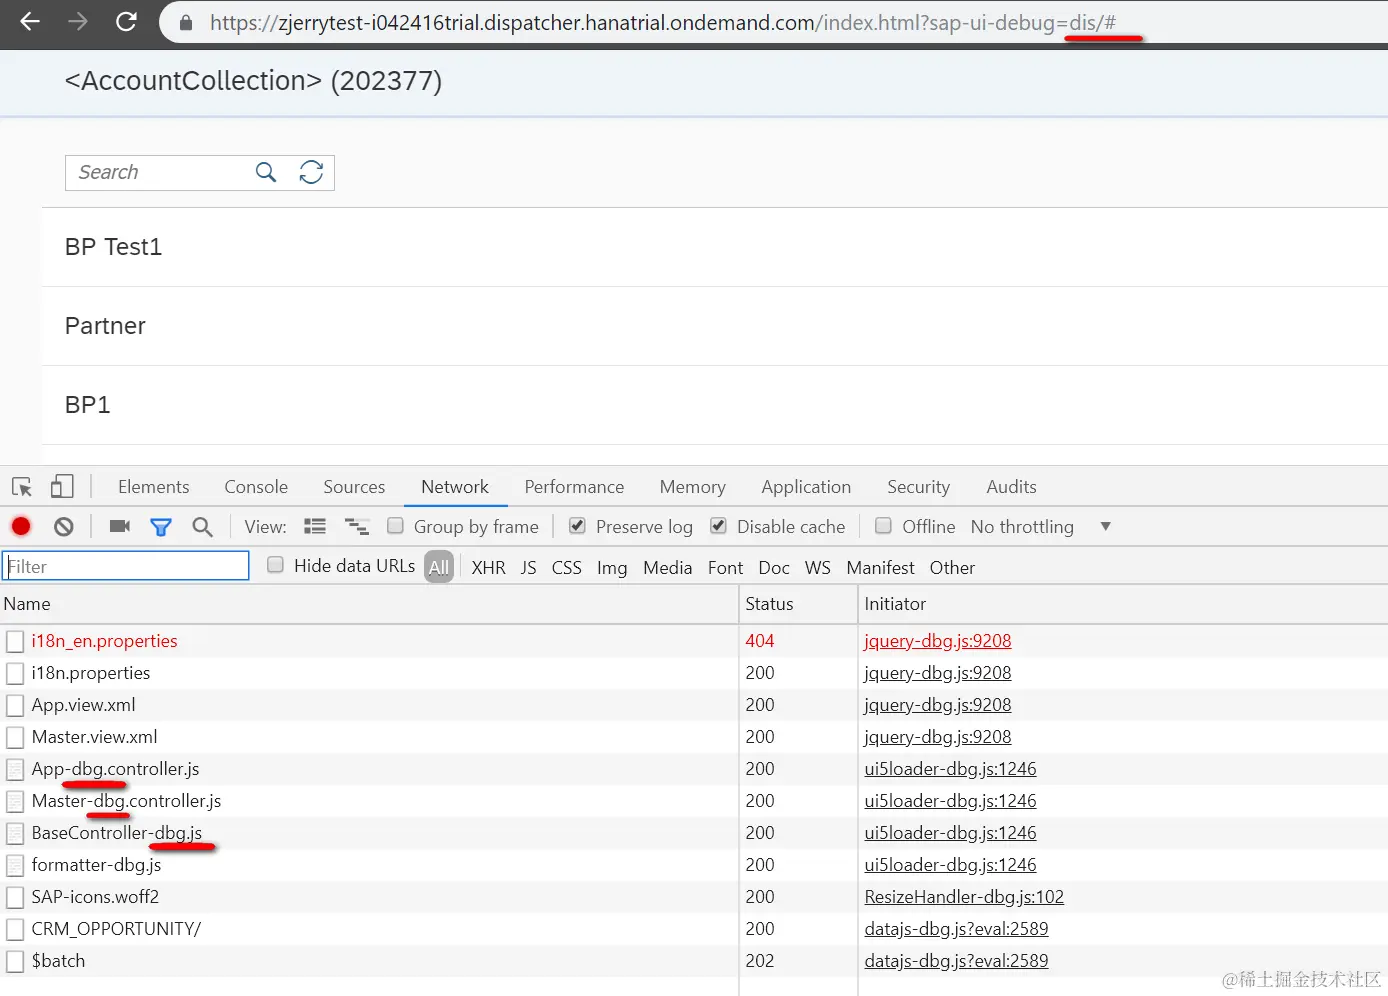Toggle the network filter funnel icon
Viewport: 1388px width, 996px height.
(x=161, y=527)
